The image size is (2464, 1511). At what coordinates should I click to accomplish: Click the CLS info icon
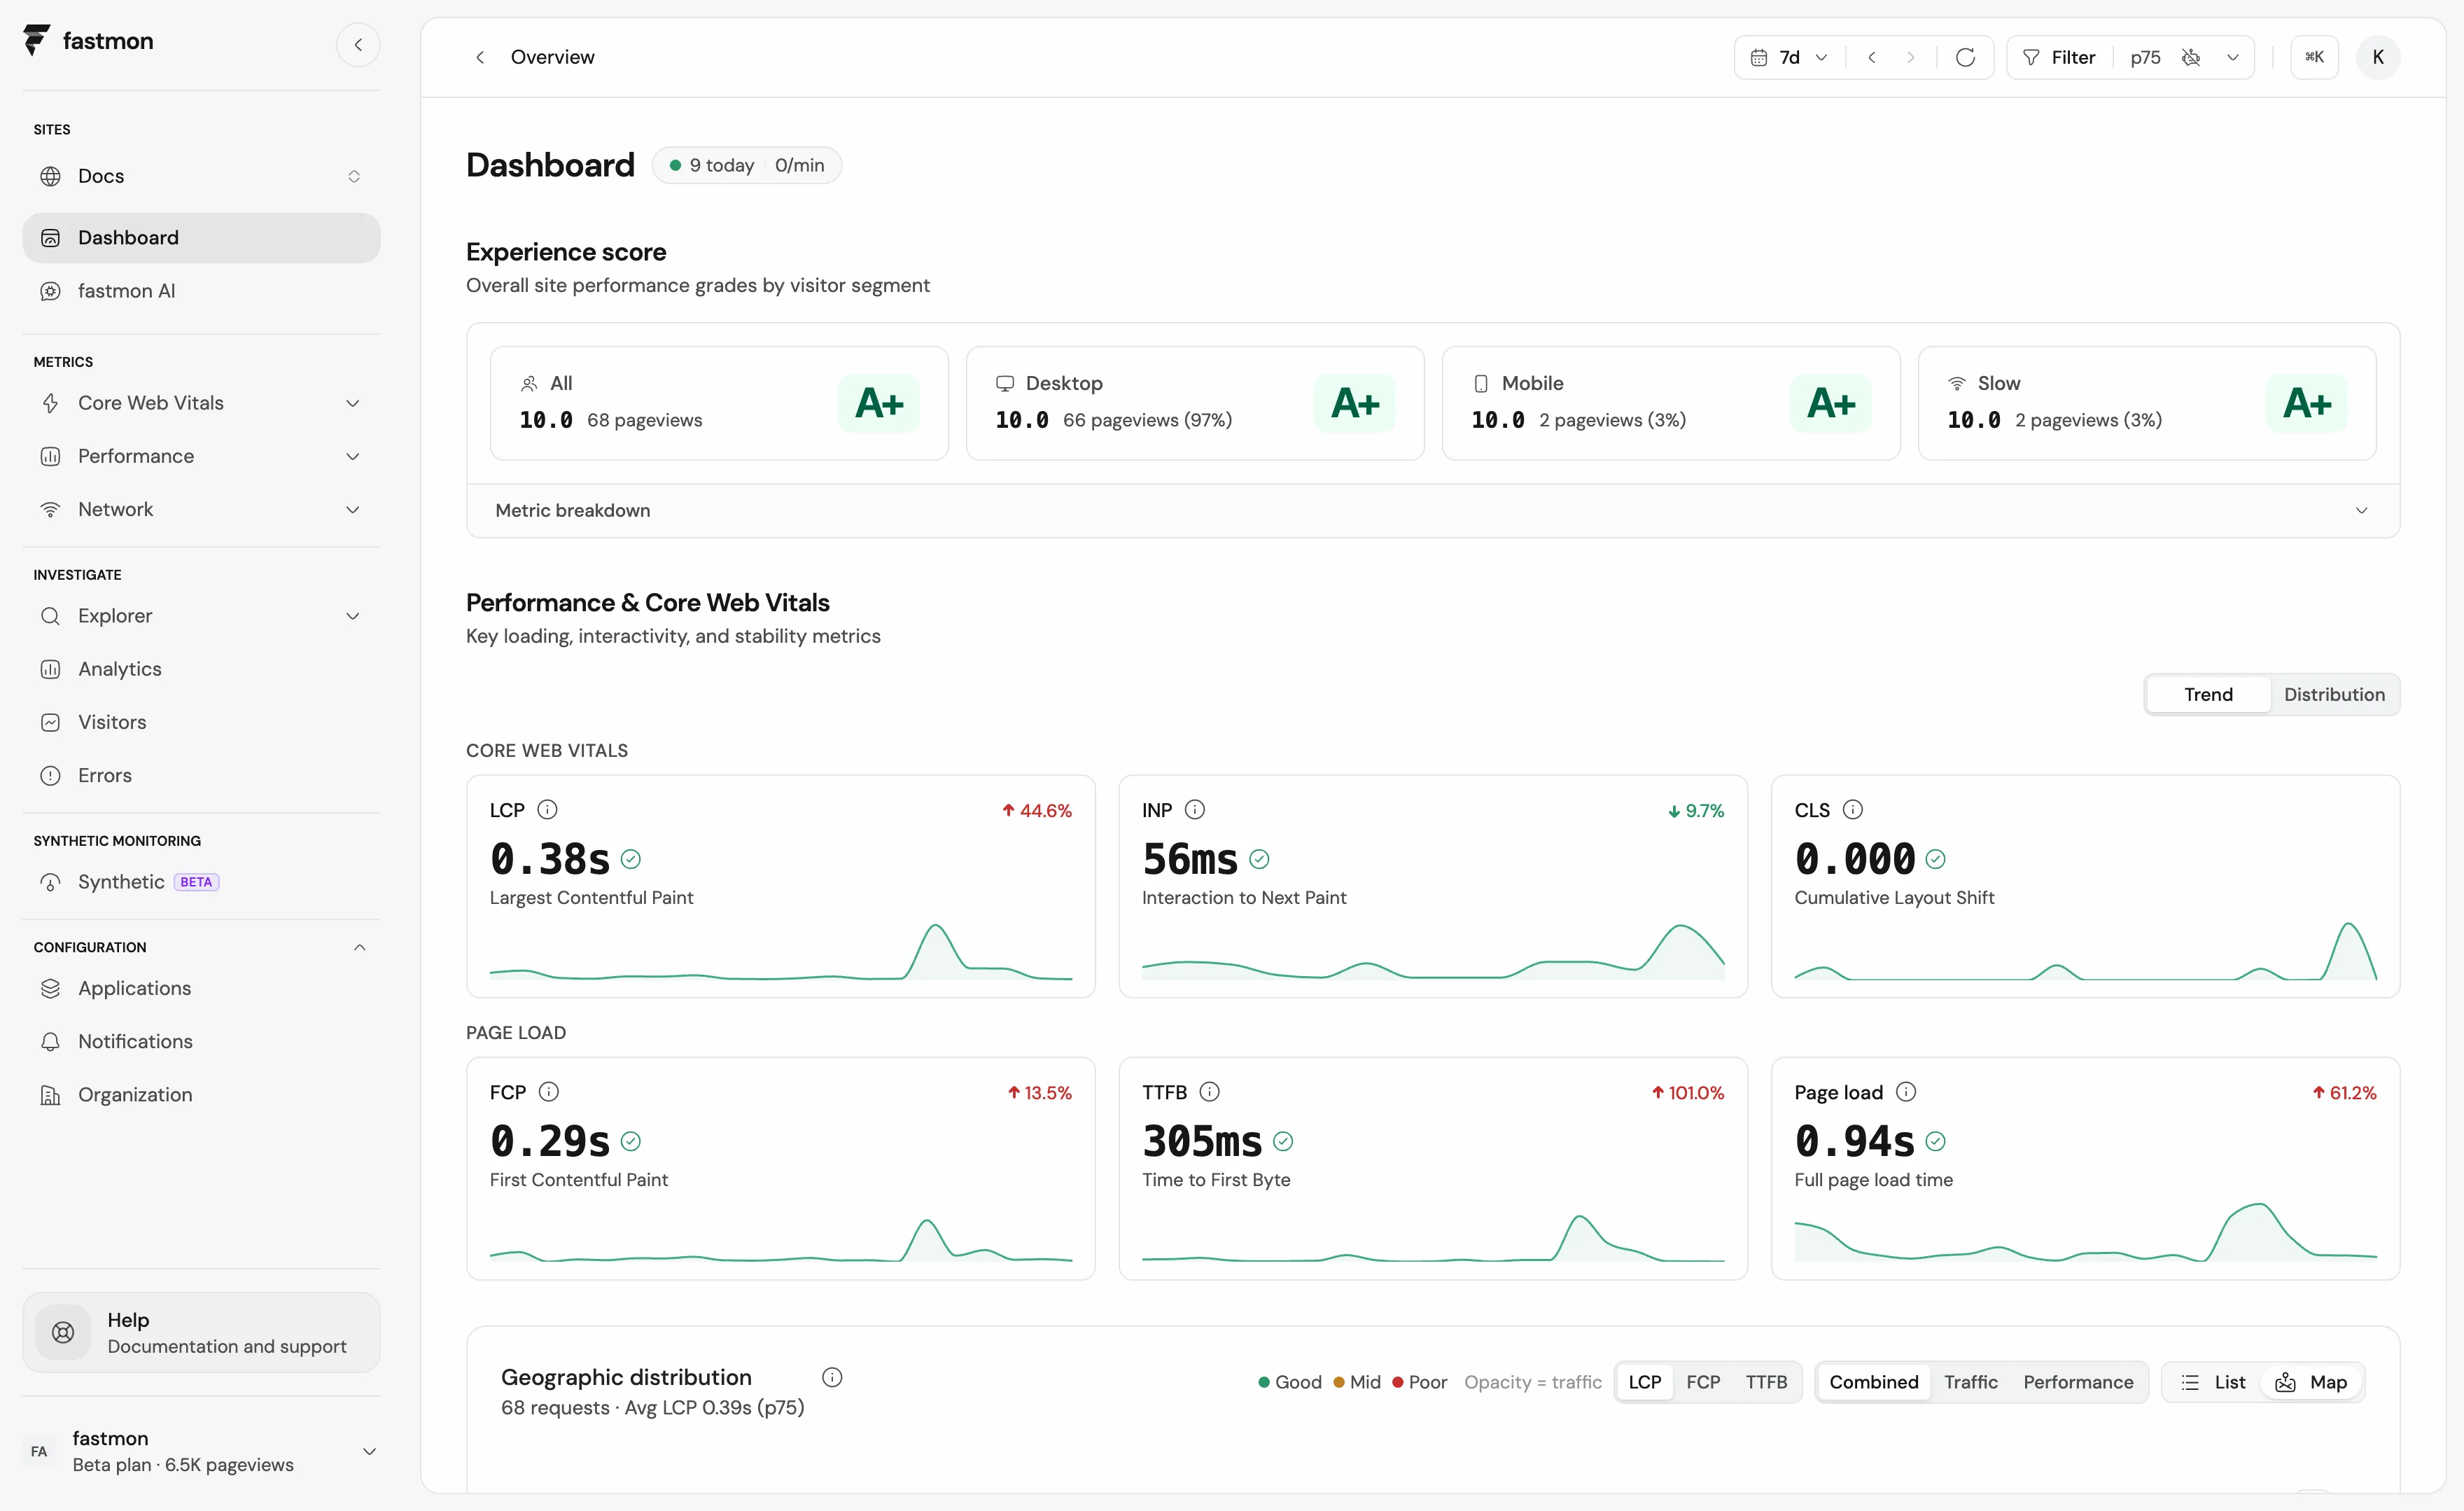[x=1853, y=809]
